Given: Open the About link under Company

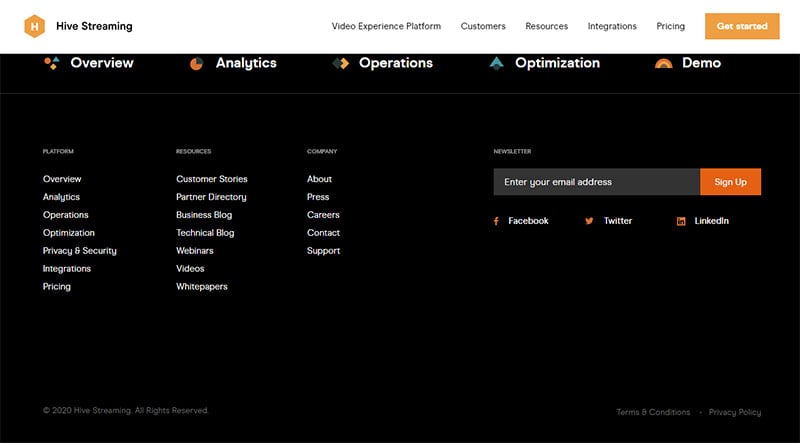Looking at the screenshot, I should (319, 179).
